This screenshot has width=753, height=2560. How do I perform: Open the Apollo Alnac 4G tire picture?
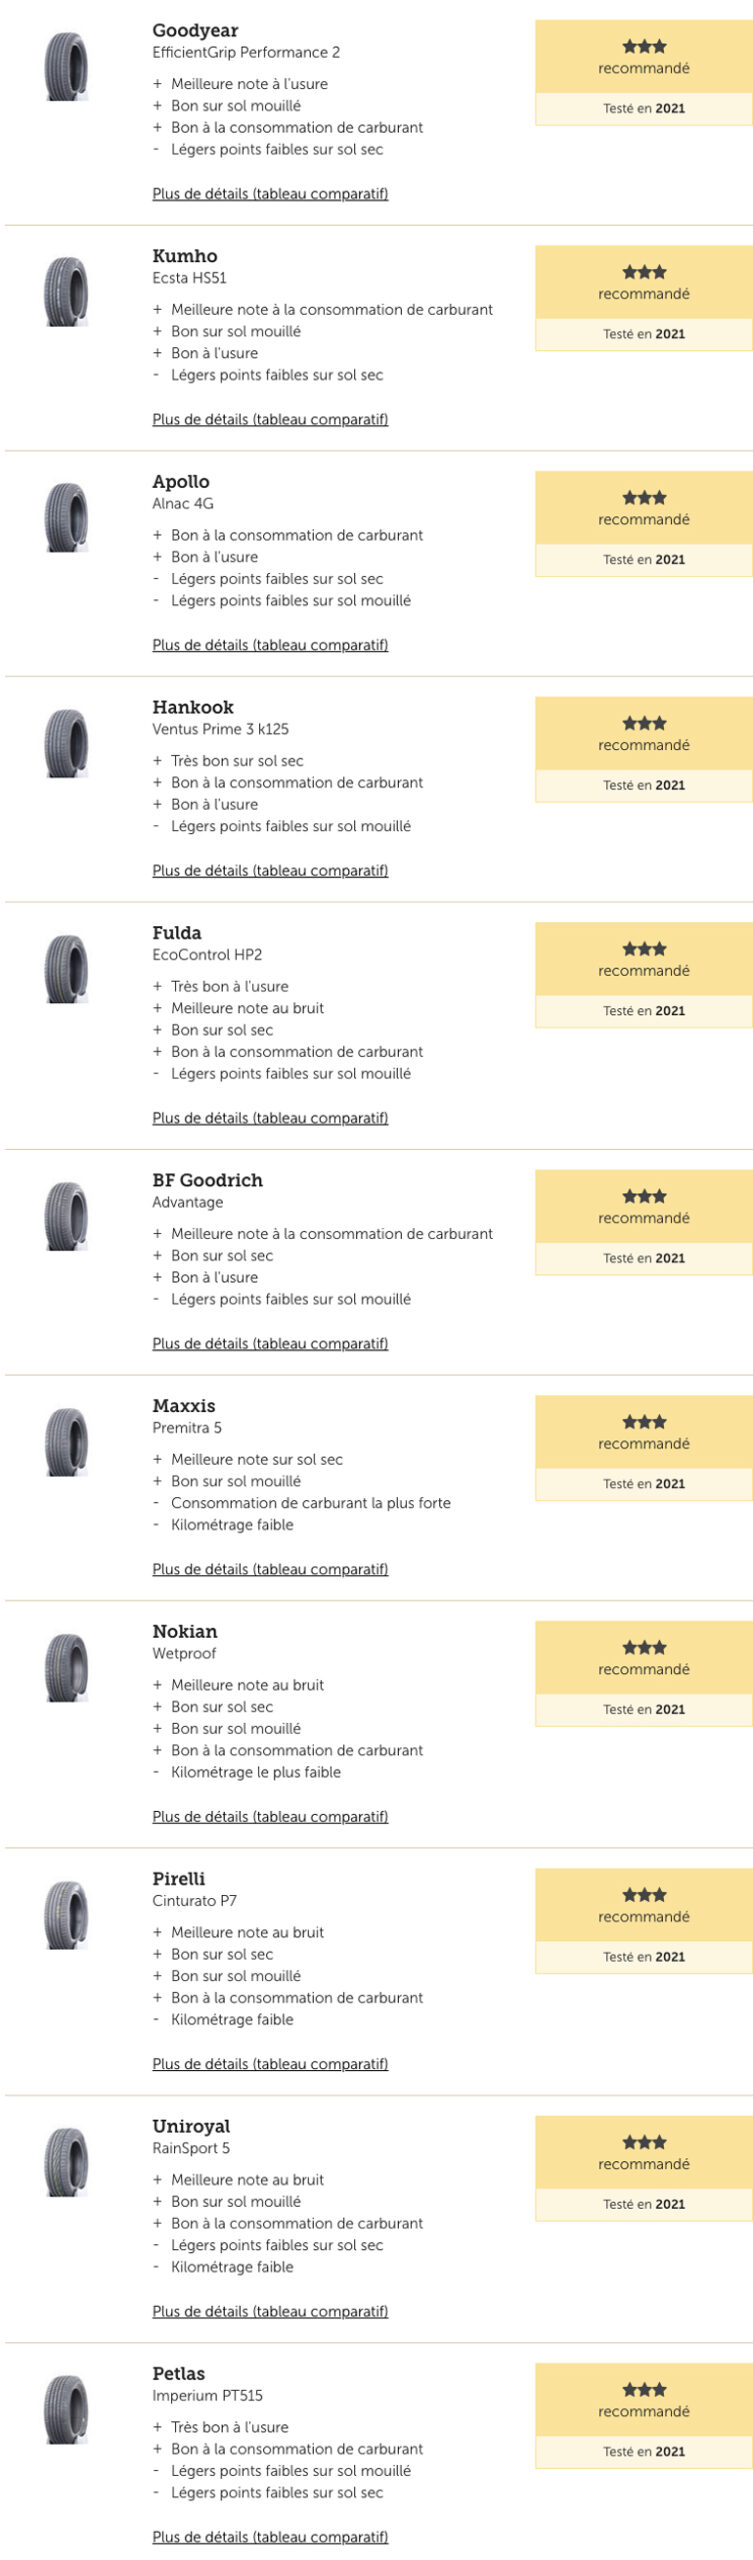[x=66, y=518]
